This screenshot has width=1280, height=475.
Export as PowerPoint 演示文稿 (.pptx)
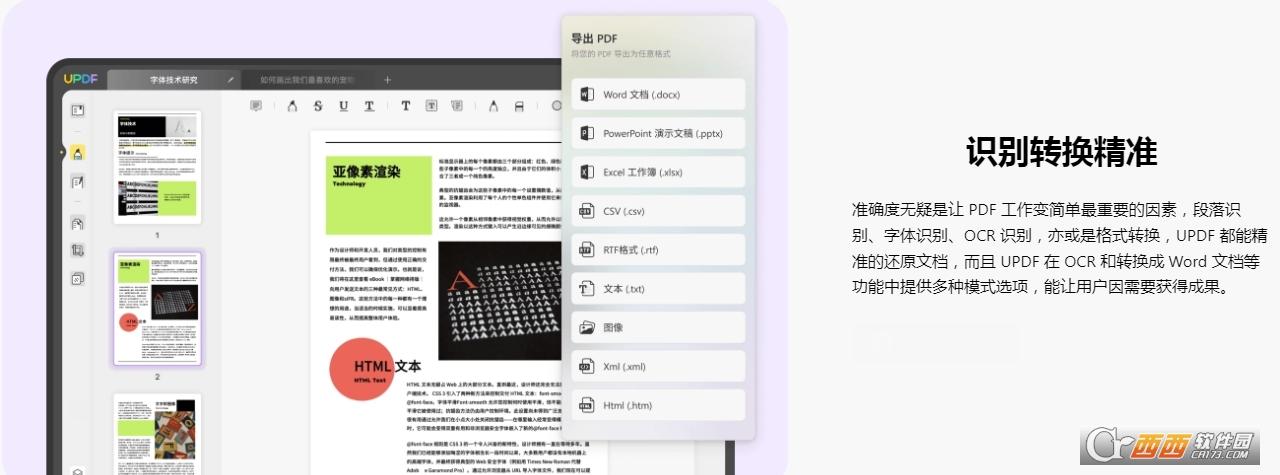(658, 133)
